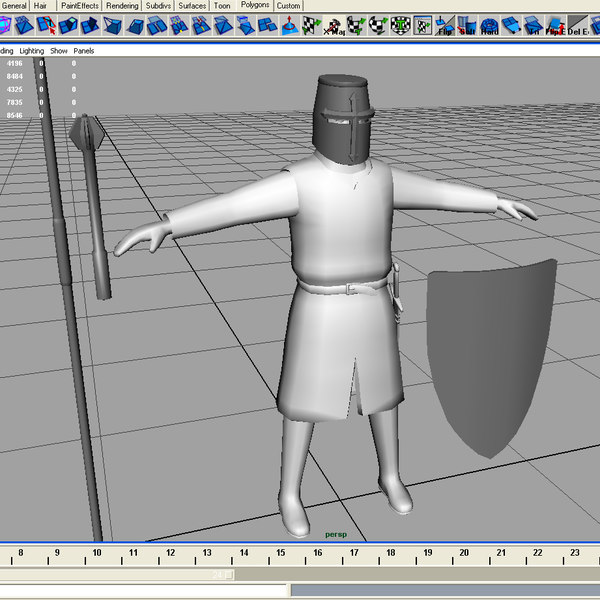This screenshot has width=600, height=600.
Task: Click the Tri triangulate shelf icon
Action: coord(533,26)
